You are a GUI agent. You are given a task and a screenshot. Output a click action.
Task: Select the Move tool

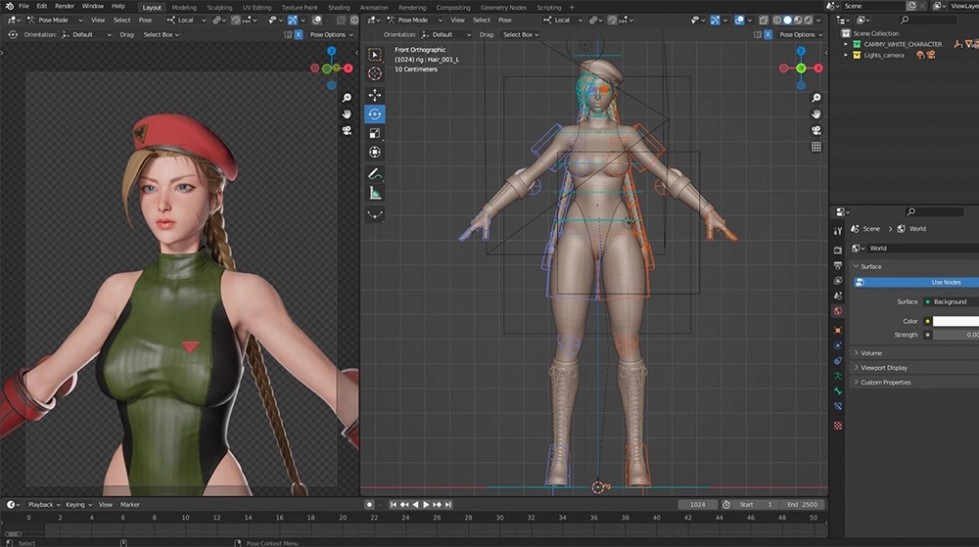pyautogui.click(x=375, y=95)
